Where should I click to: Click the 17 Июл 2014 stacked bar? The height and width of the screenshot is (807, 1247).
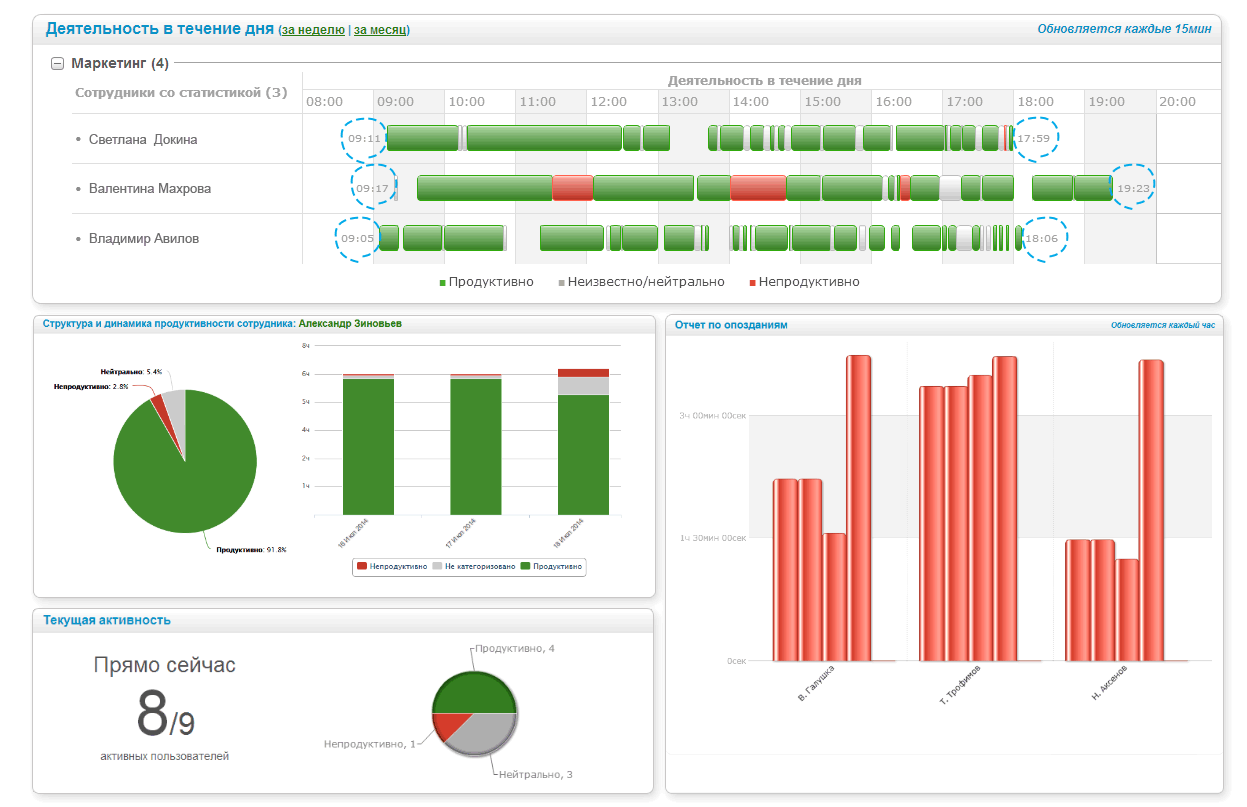(475, 445)
